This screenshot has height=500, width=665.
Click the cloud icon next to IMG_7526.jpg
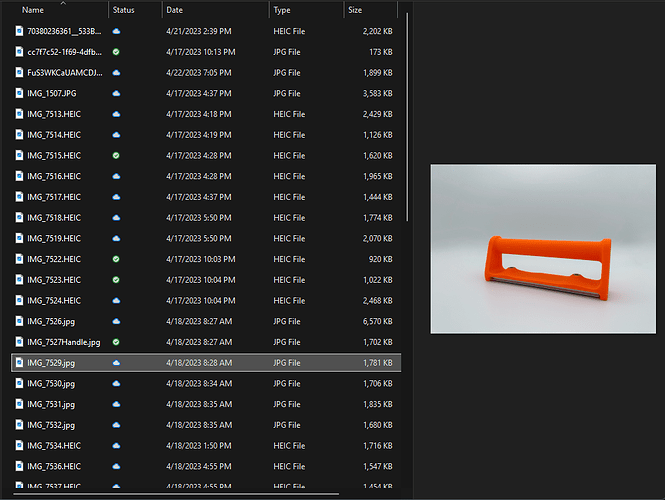pos(116,321)
